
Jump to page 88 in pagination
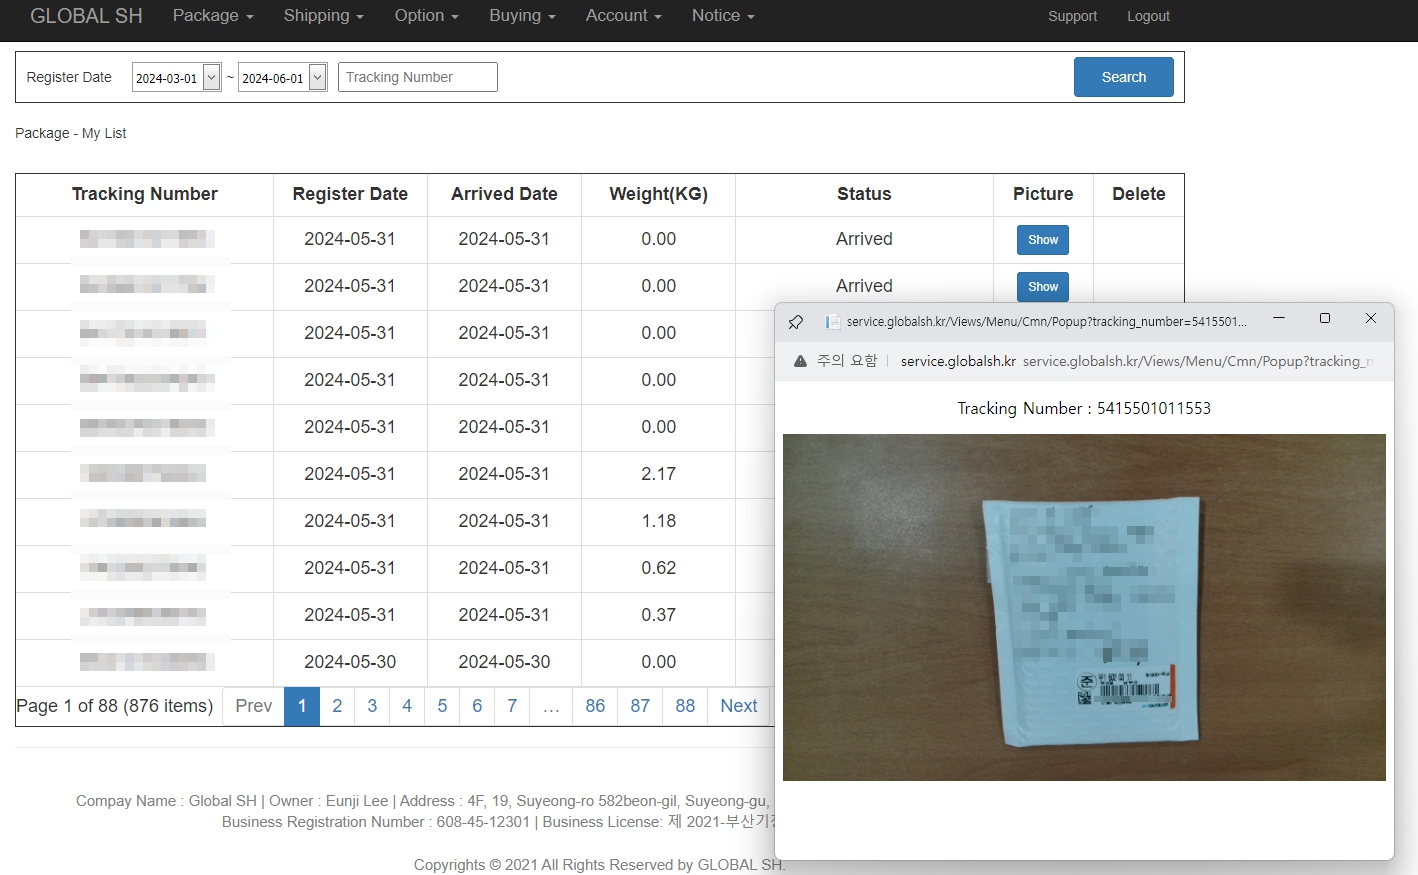pos(685,706)
